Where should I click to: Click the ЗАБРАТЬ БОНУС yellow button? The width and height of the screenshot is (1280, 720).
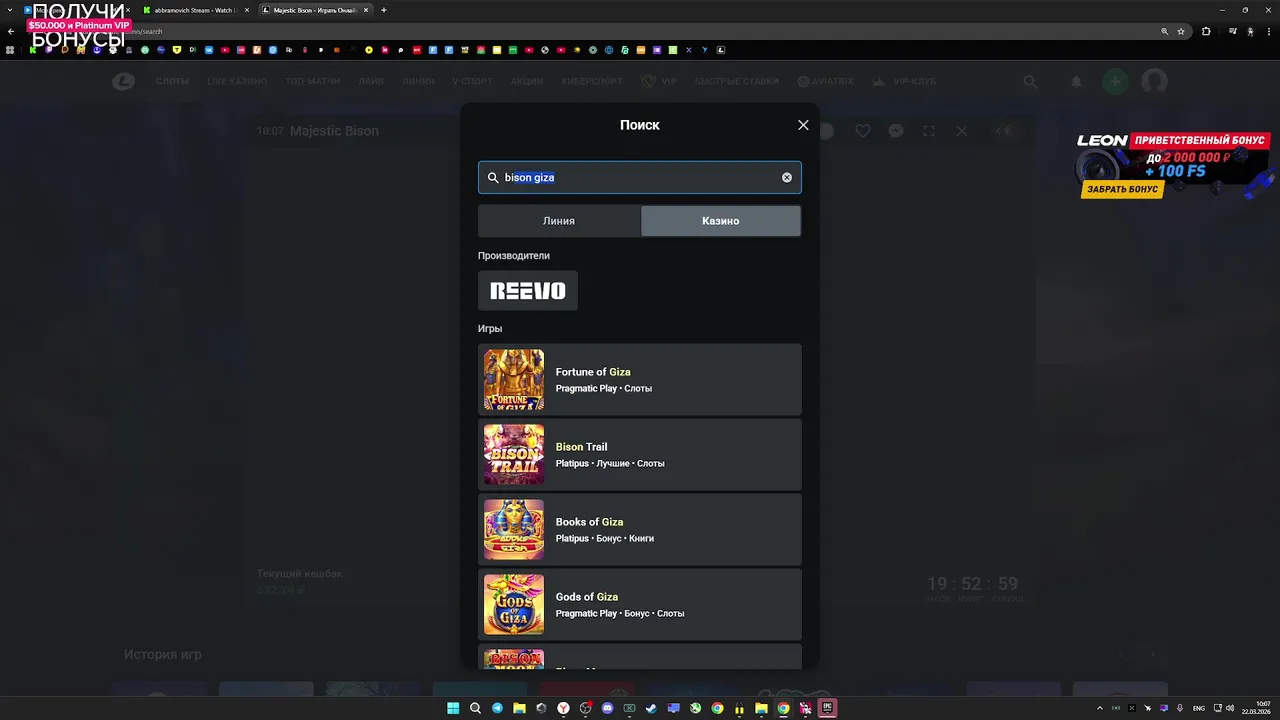[x=1123, y=189]
